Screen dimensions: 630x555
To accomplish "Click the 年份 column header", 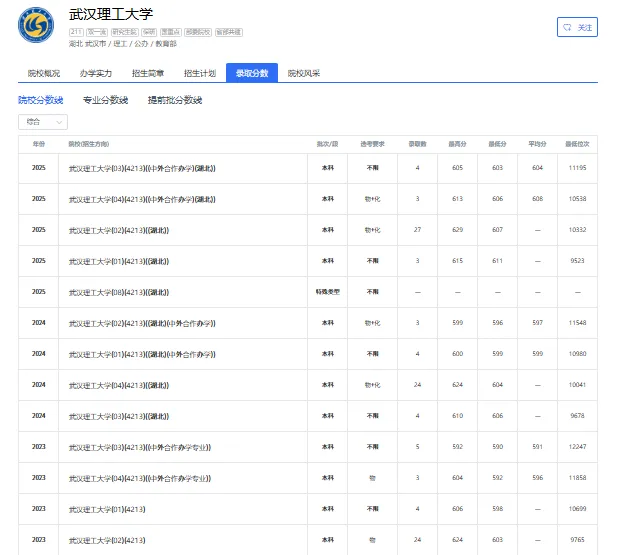I will (x=39, y=144).
